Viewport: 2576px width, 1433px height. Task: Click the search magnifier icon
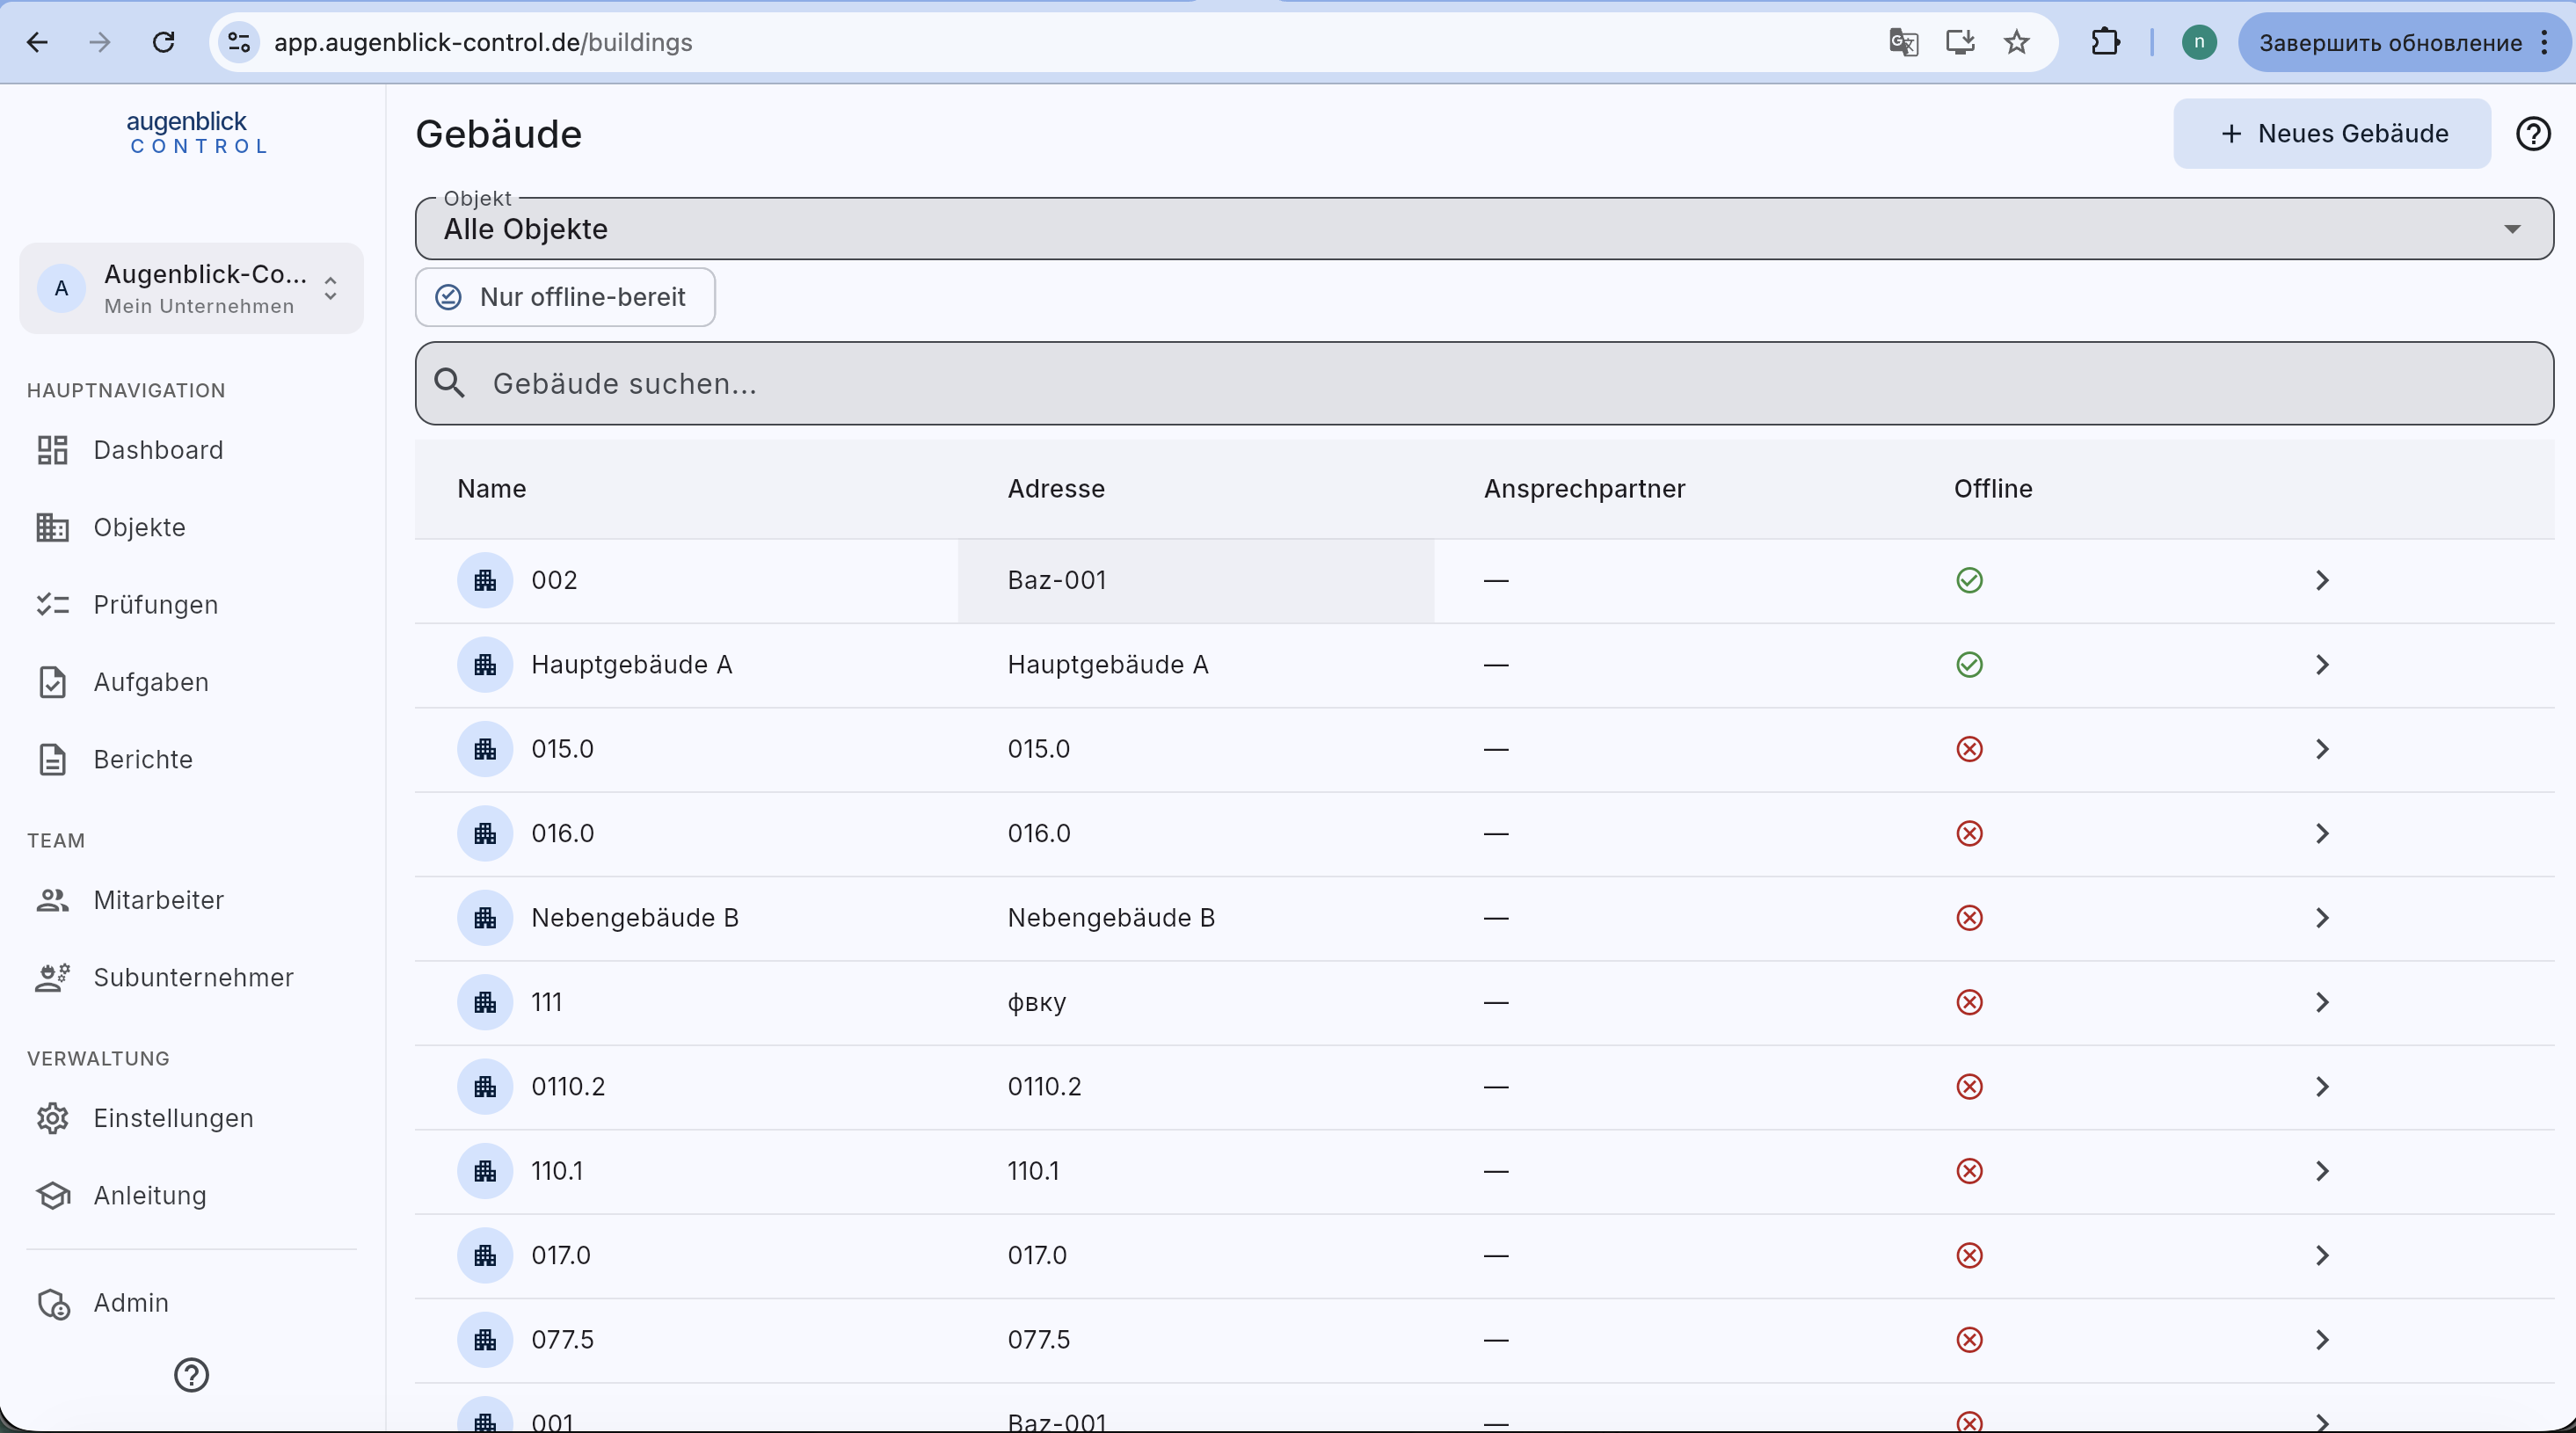[450, 383]
